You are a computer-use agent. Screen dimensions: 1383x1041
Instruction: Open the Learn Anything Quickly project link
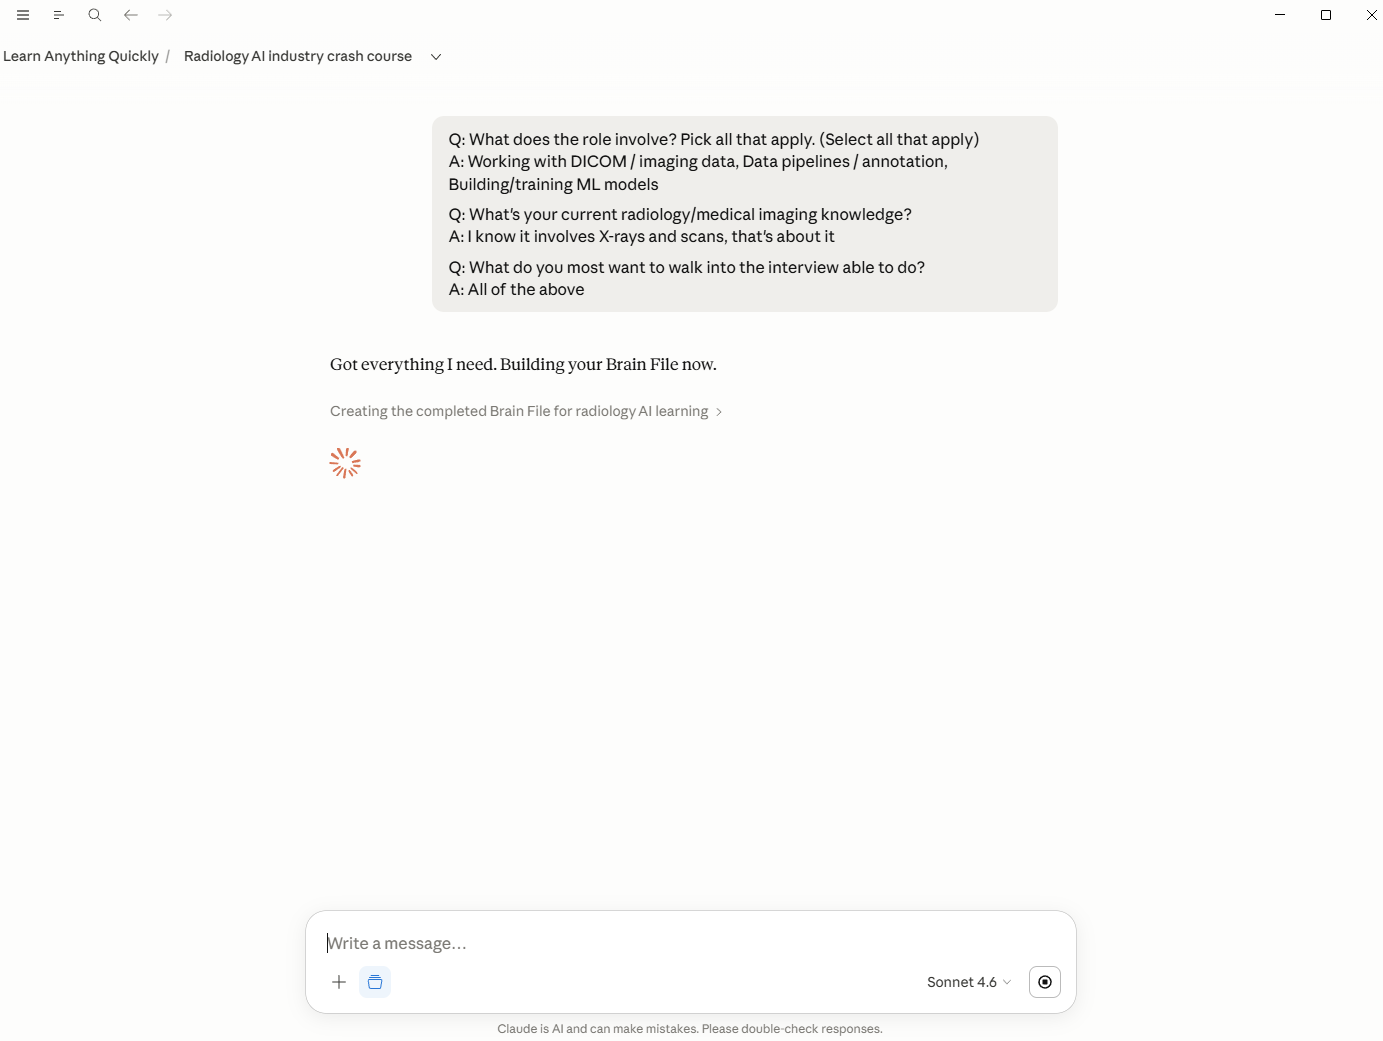coord(81,56)
